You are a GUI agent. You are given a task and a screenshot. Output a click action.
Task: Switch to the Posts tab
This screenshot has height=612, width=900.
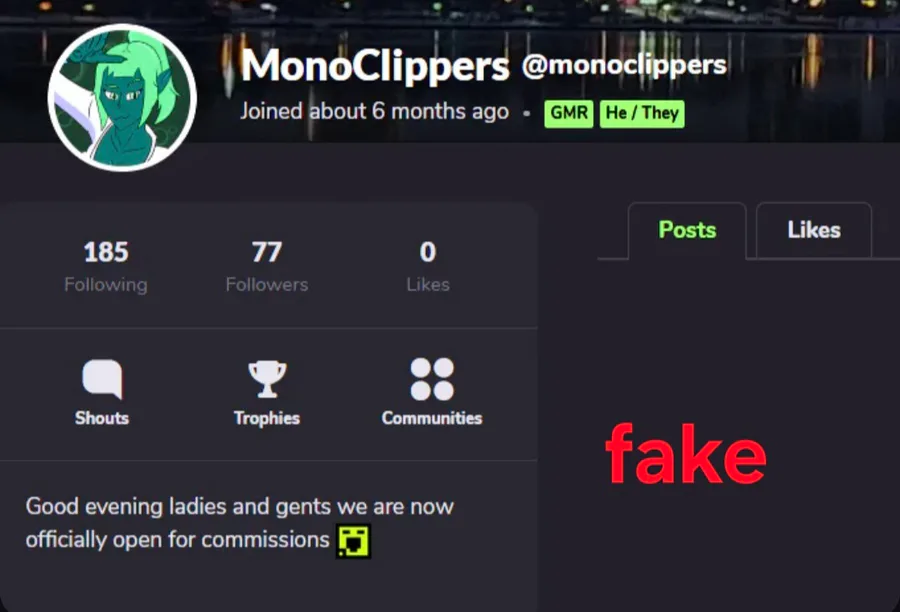(x=687, y=230)
